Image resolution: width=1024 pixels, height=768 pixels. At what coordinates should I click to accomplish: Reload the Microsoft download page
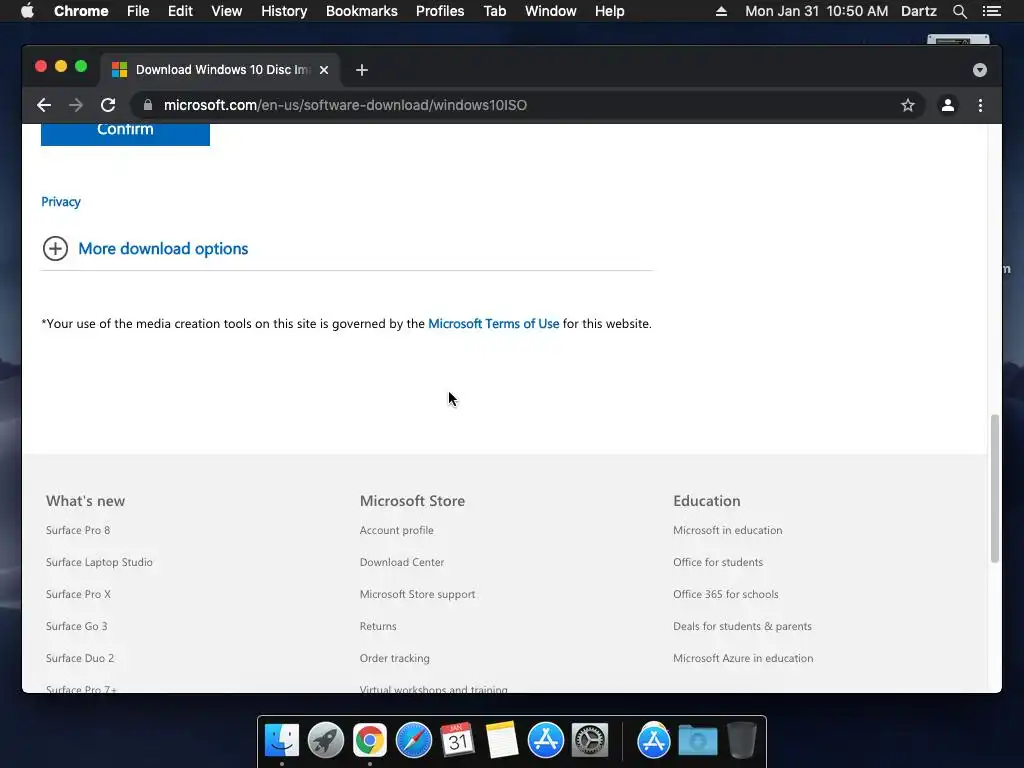[108, 105]
